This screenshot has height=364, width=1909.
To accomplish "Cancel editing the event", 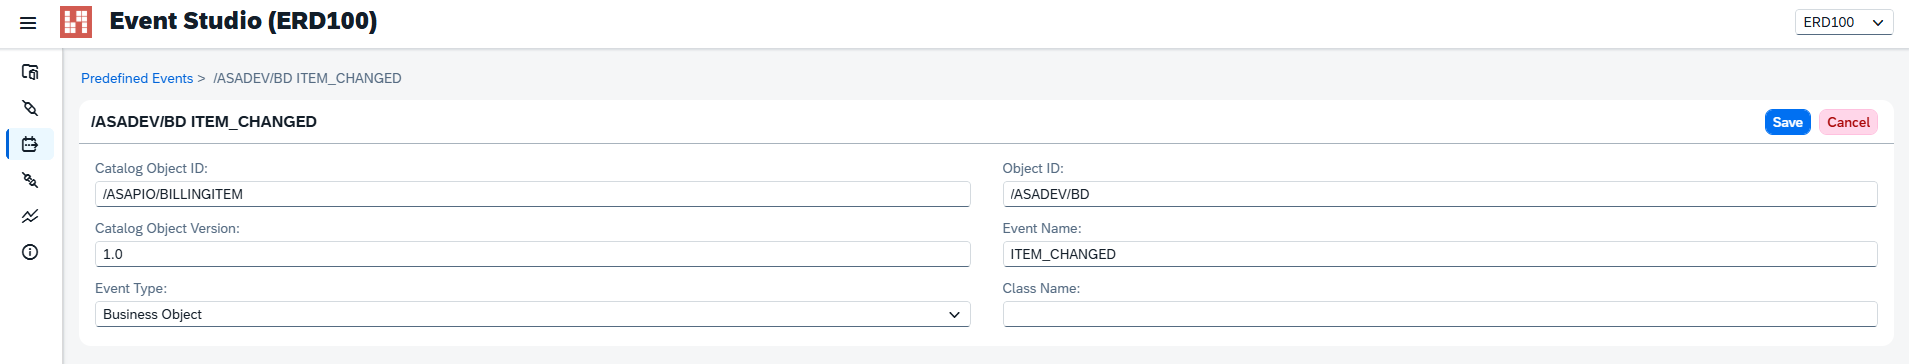I will click(1848, 122).
